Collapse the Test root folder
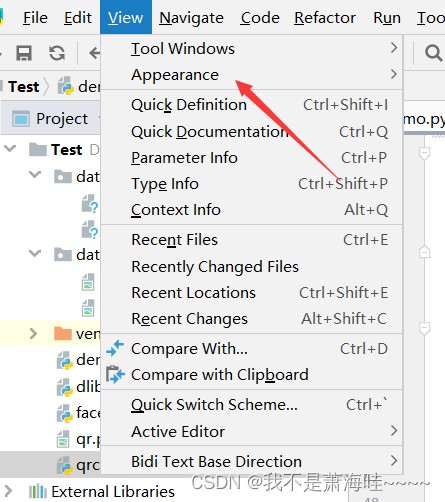This screenshot has width=445, height=502. pos(10,148)
